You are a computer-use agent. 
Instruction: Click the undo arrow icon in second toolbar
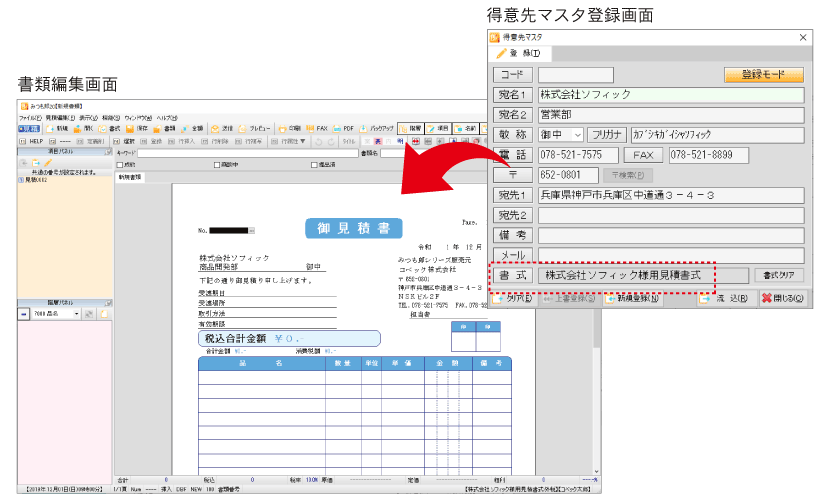(x=319, y=142)
